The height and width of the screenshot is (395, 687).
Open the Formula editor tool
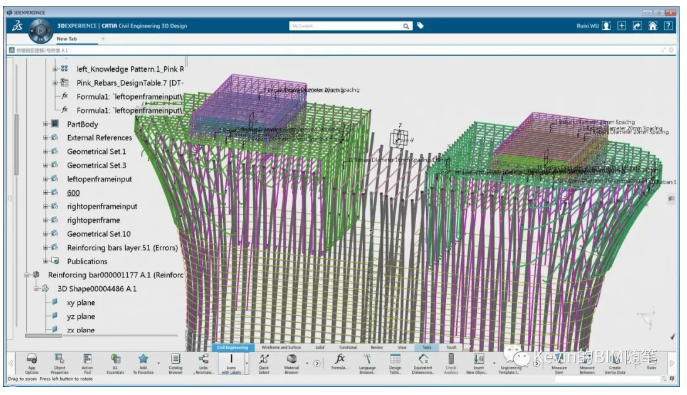[340, 363]
